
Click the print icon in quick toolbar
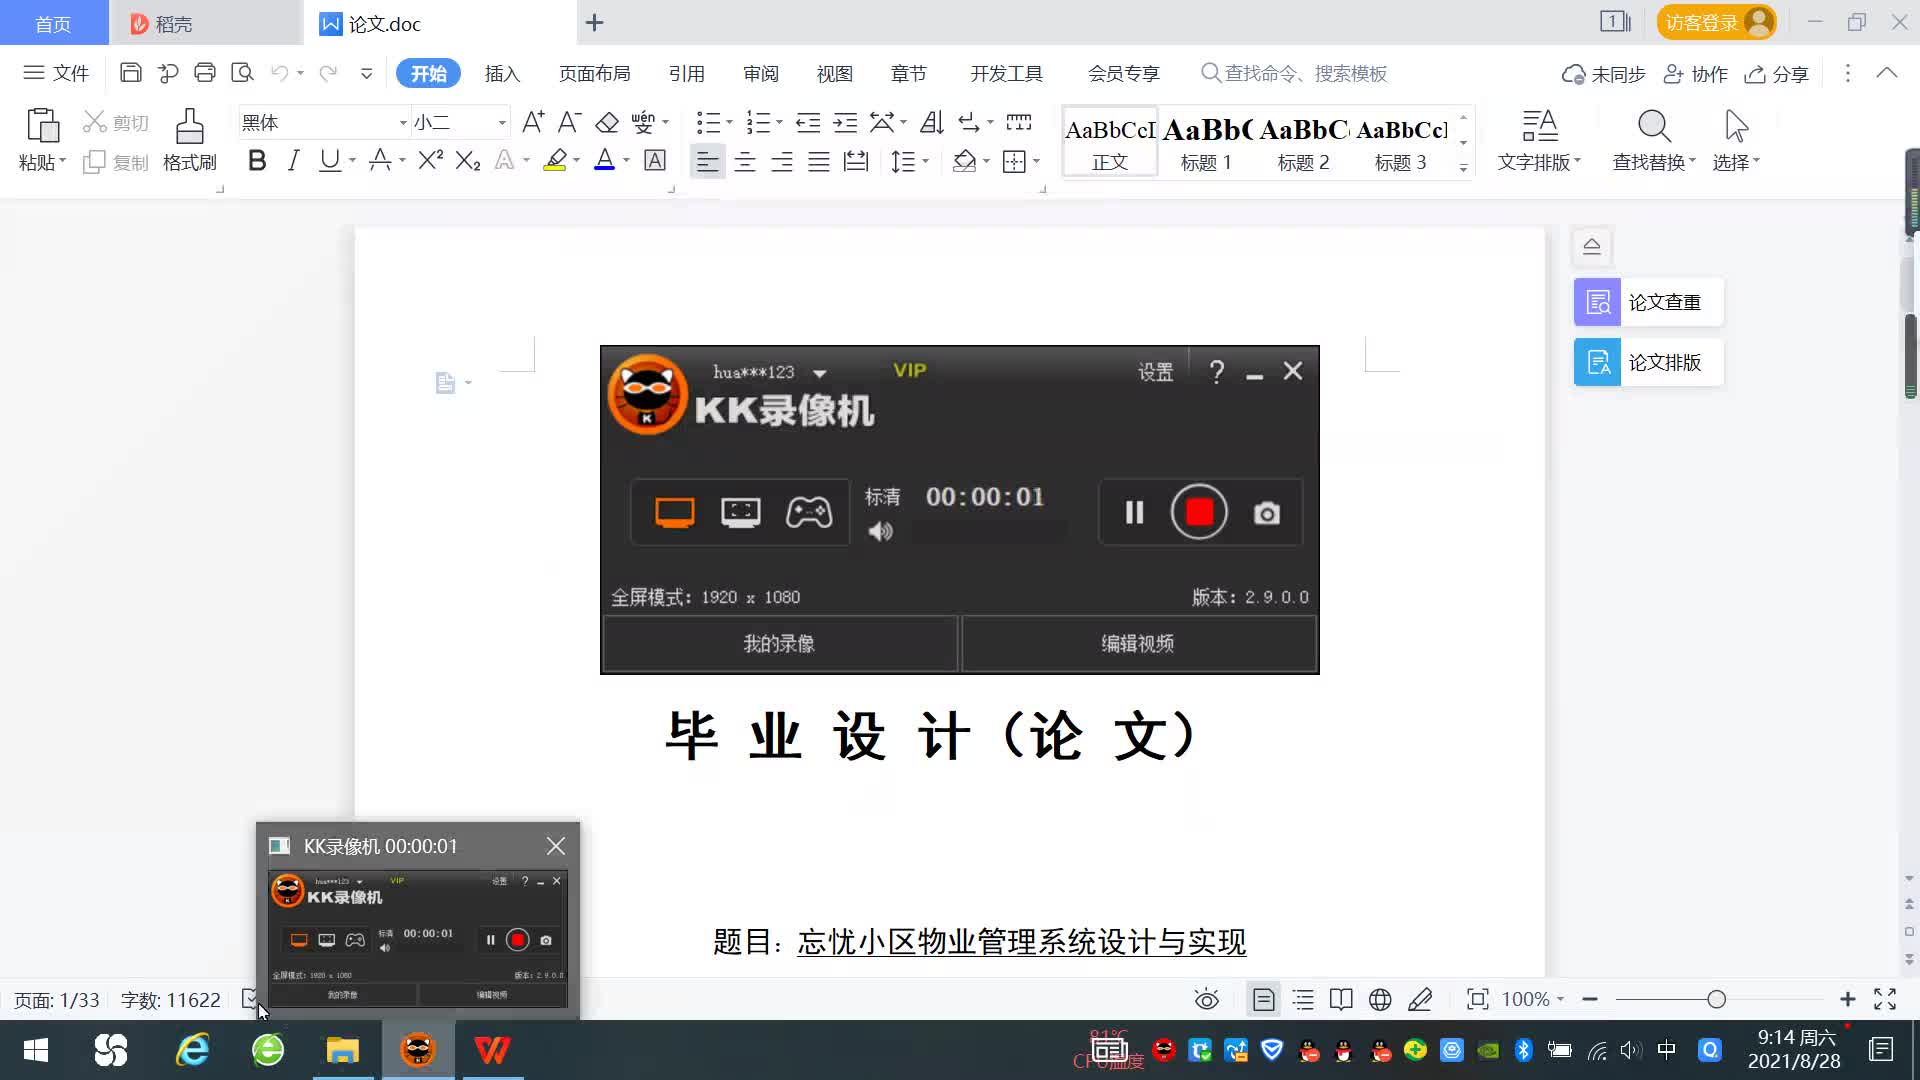coord(205,73)
